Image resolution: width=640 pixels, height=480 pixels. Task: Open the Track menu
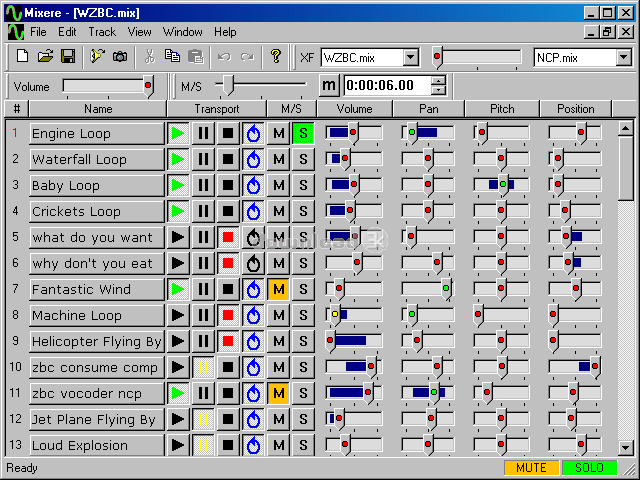coord(102,32)
